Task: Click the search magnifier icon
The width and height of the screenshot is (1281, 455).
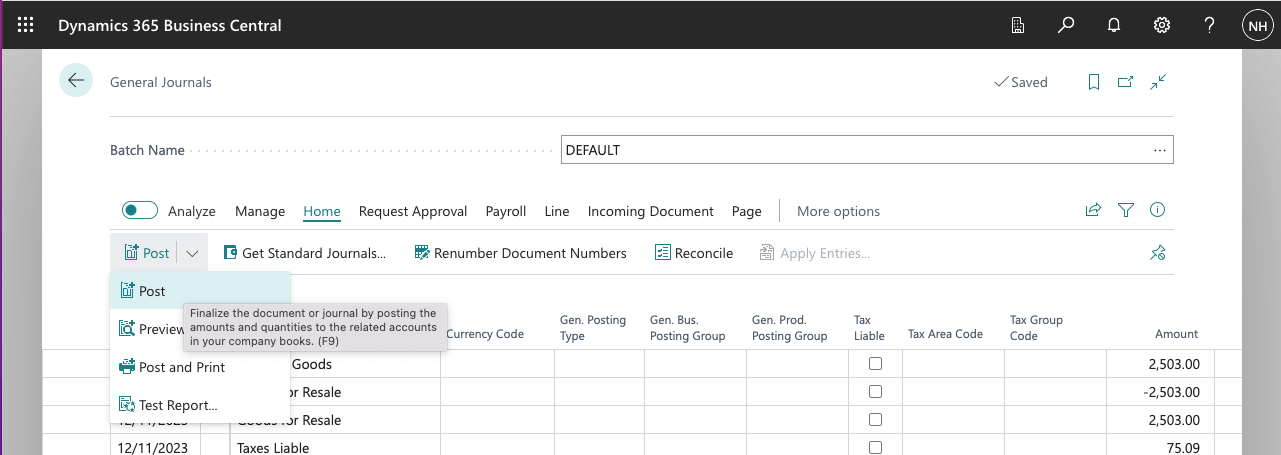Action: (1066, 26)
